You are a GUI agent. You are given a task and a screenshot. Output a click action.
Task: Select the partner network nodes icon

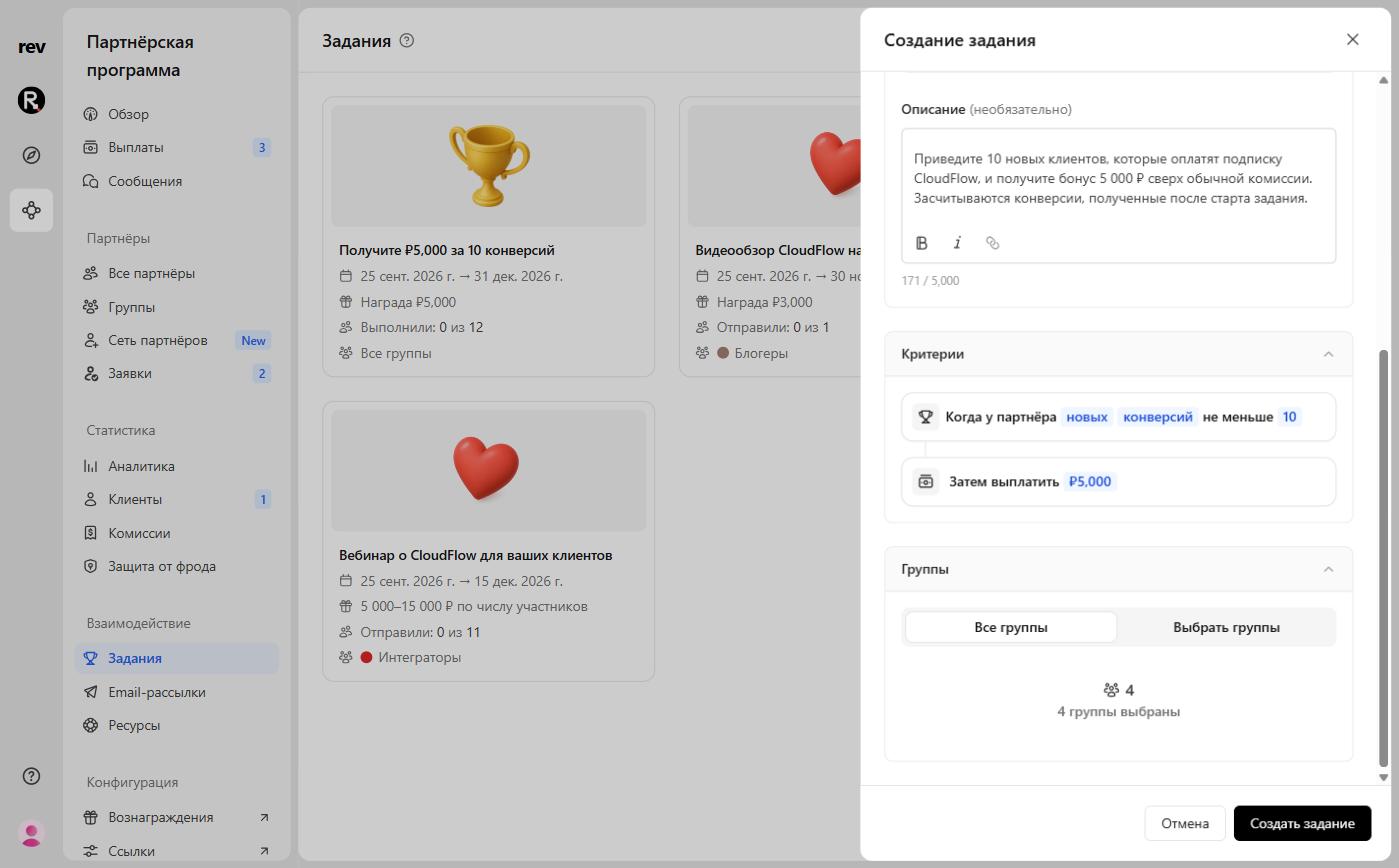31,210
